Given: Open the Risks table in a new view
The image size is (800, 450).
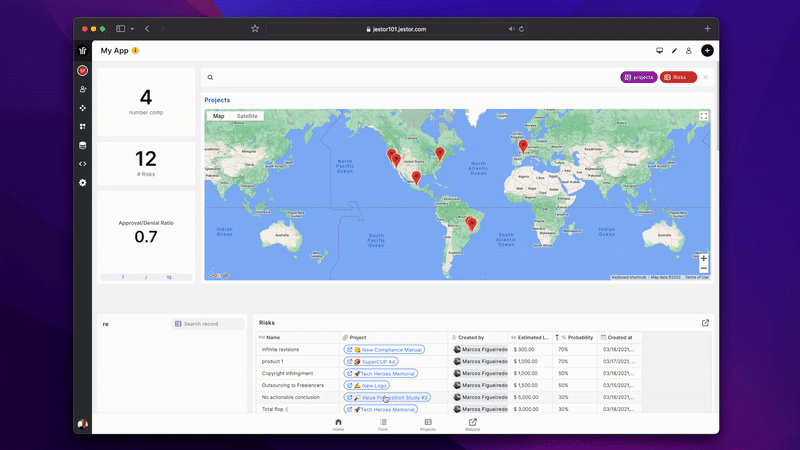Looking at the screenshot, I should pyautogui.click(x=706, y=322).
